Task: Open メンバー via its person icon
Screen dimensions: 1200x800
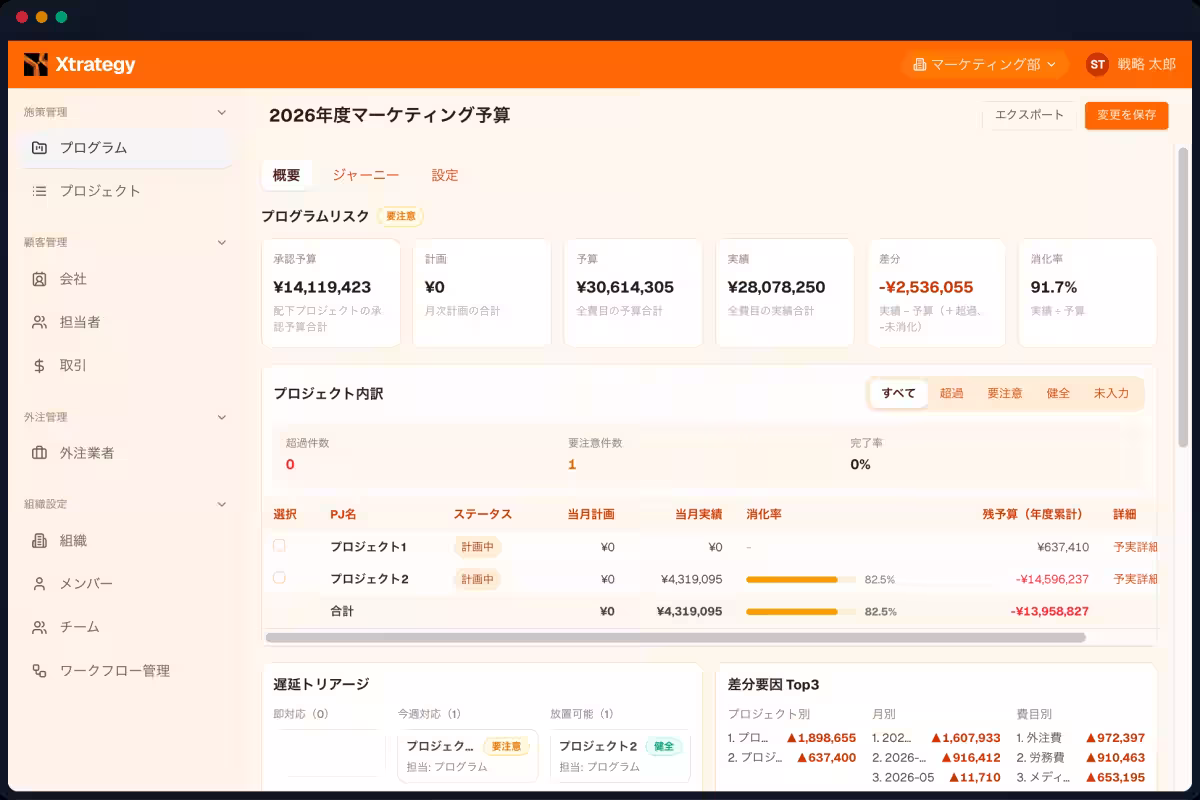Action: pos(39,584)
